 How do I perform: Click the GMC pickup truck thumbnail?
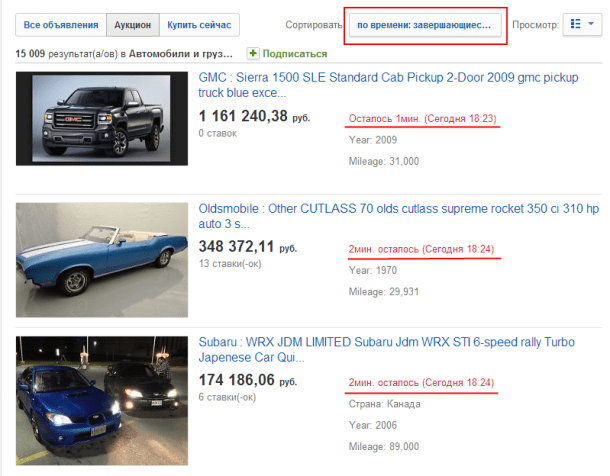pyautogui.click(x=102, y=119)
